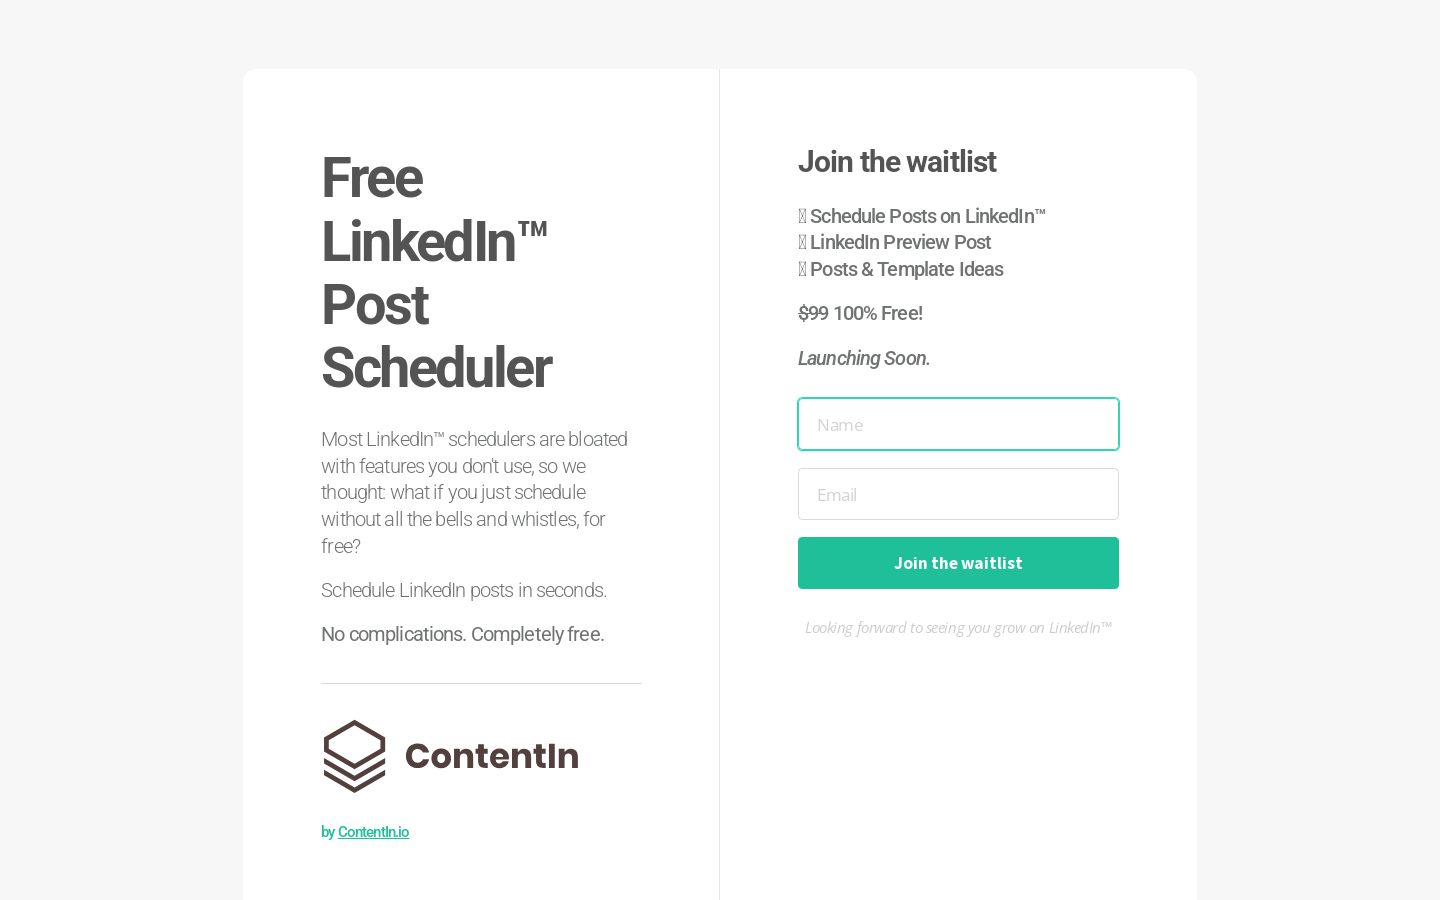Click the ContentIn wordmark text logo
The image size is (1440, 900).
(492, 756)
